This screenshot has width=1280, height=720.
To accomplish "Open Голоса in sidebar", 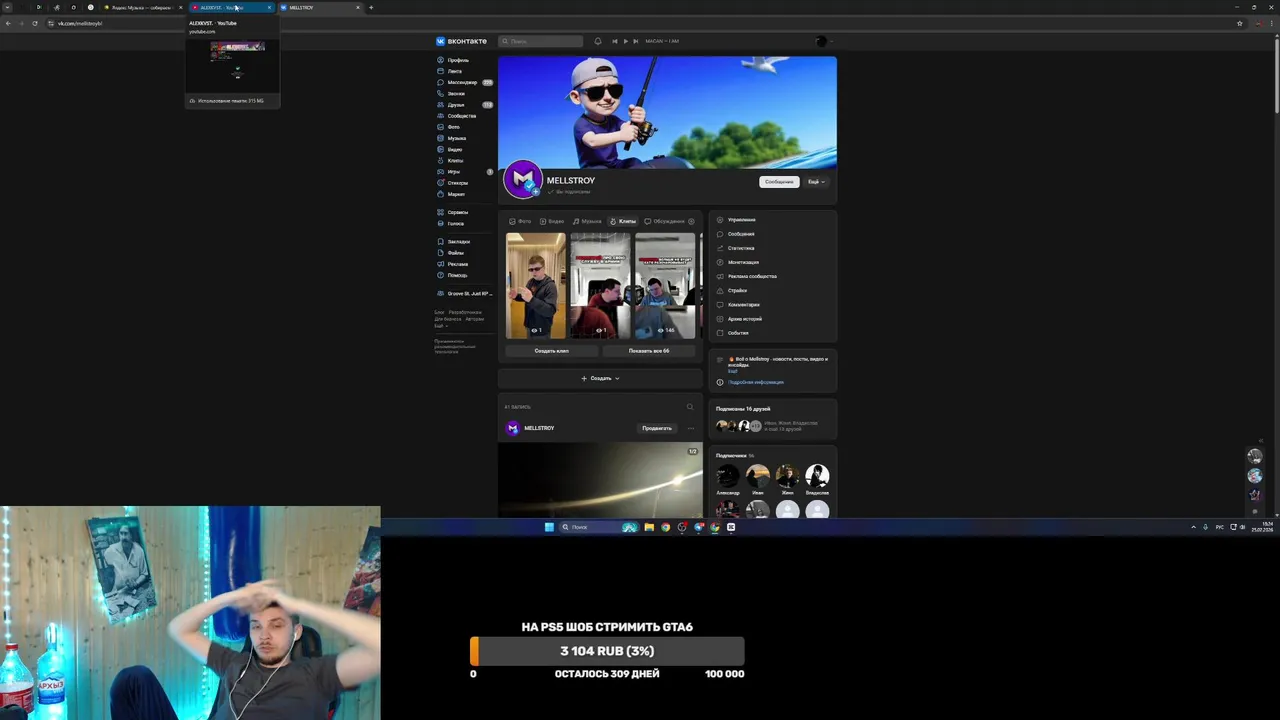I will coord(452,223).
